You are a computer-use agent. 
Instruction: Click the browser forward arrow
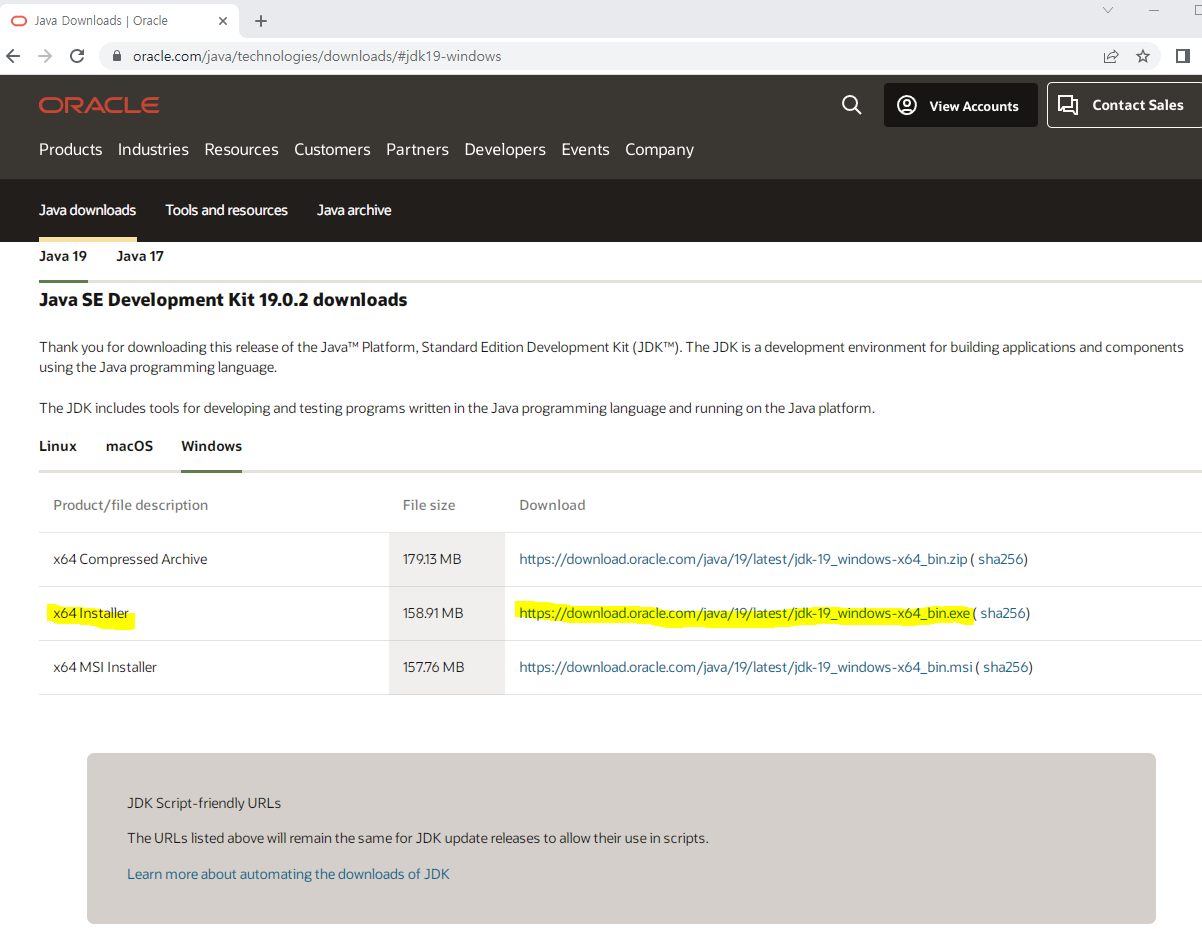(45, 56)
